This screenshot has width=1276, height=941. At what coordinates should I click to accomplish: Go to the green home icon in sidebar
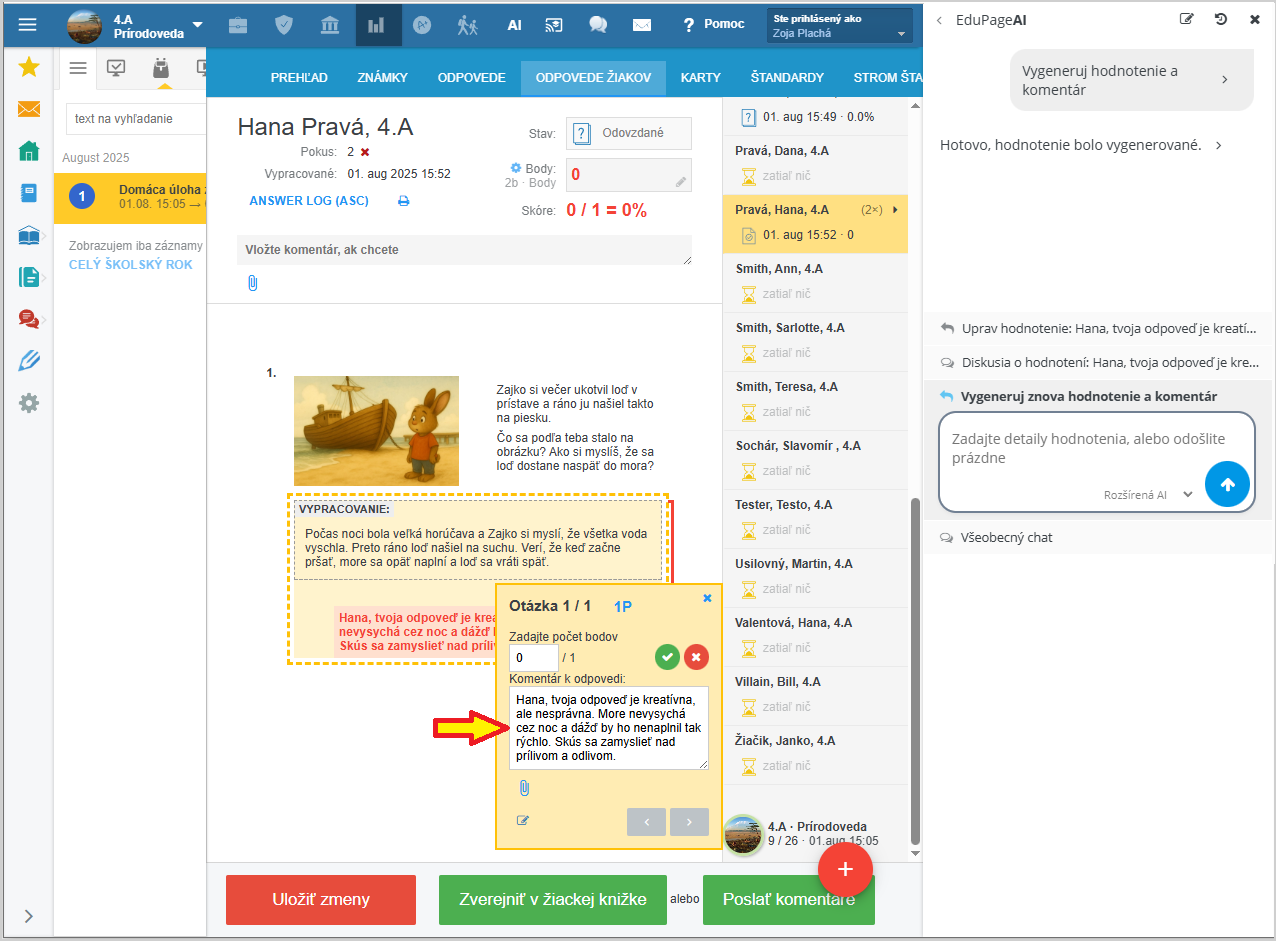[29, 151]
